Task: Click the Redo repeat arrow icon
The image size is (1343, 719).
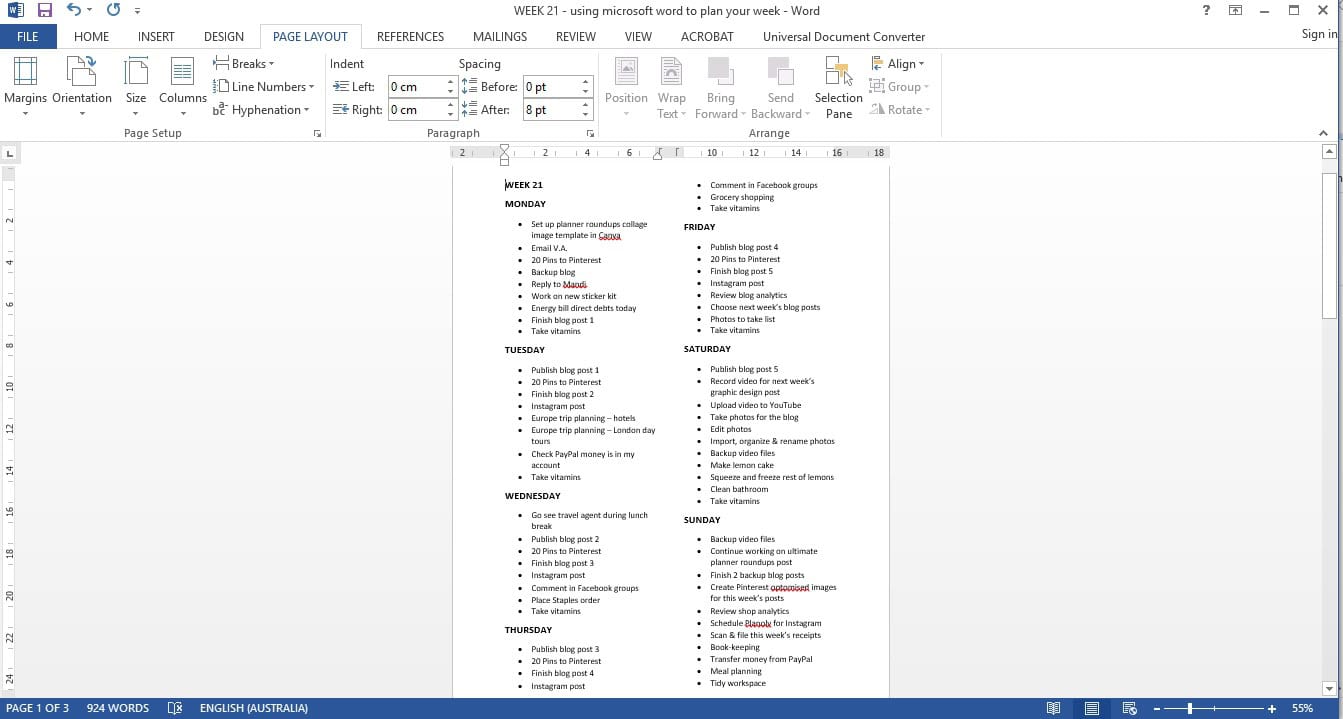Action: pos(112,11)
